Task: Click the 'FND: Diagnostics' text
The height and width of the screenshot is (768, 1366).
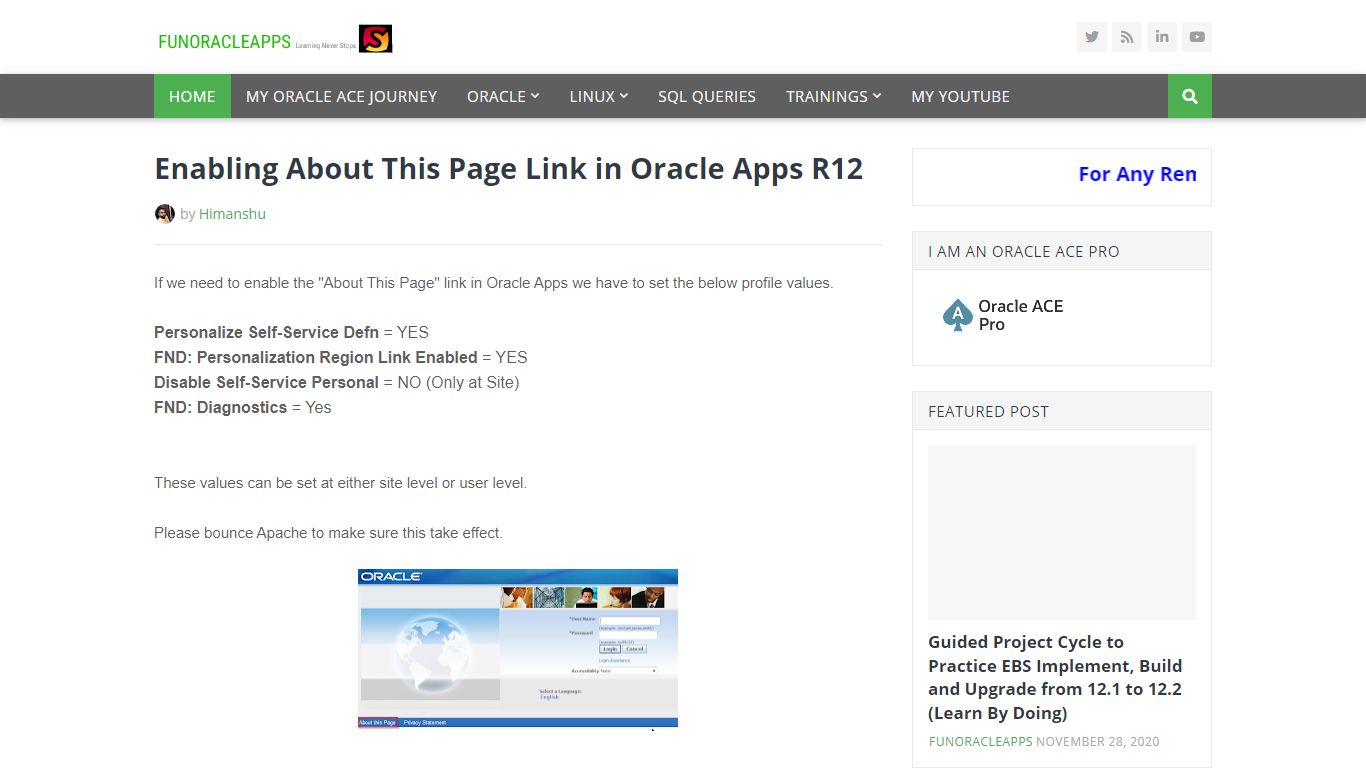Action: 220,407
